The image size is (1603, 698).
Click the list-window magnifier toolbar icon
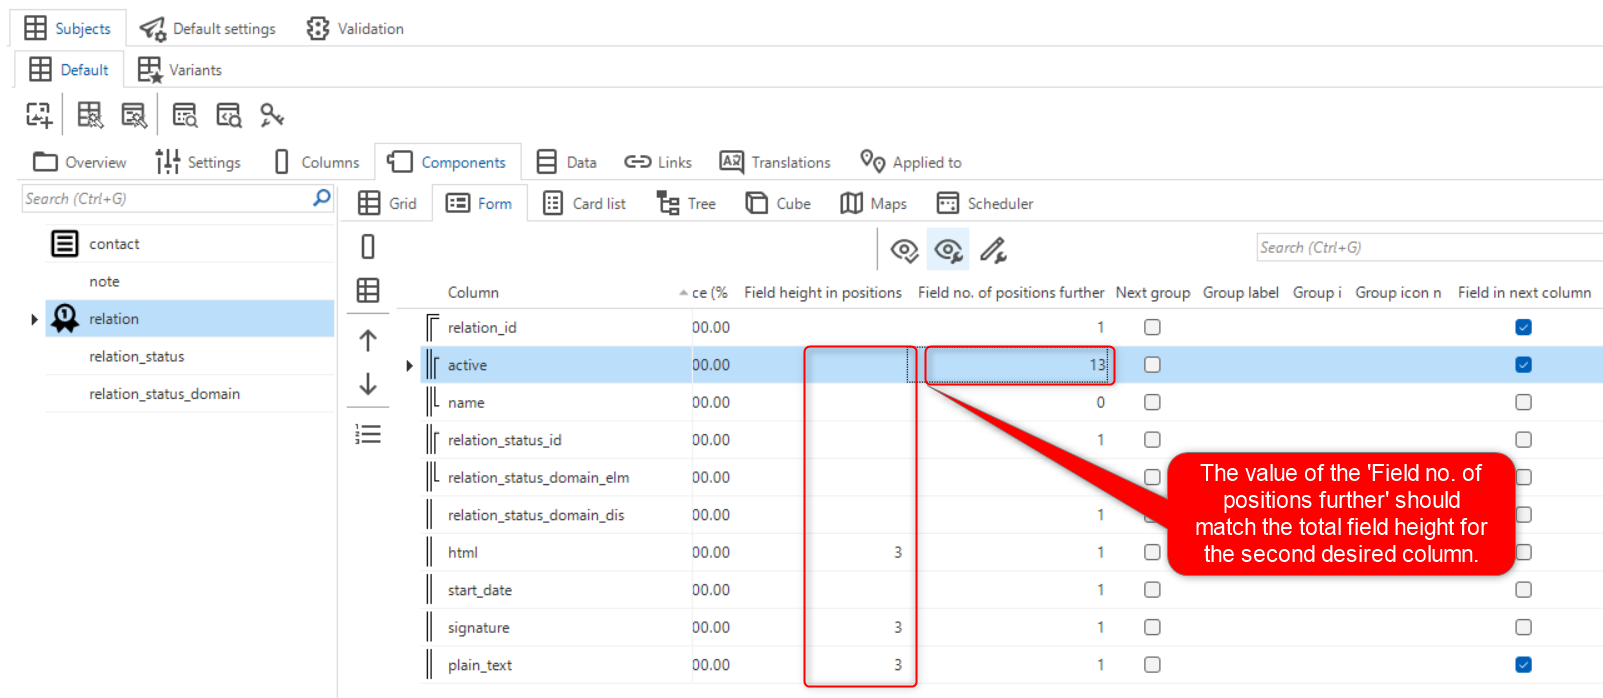coord(185,115)
